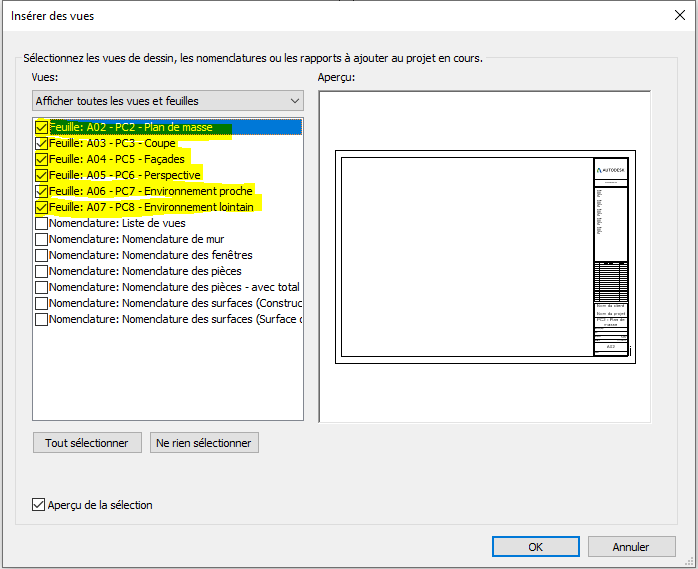This screenshot has width=698, height=569.
Task: Uncheck the A03 - PC3 Coupe checkbox
Action: pyautogui.click(x=41, y=144)
